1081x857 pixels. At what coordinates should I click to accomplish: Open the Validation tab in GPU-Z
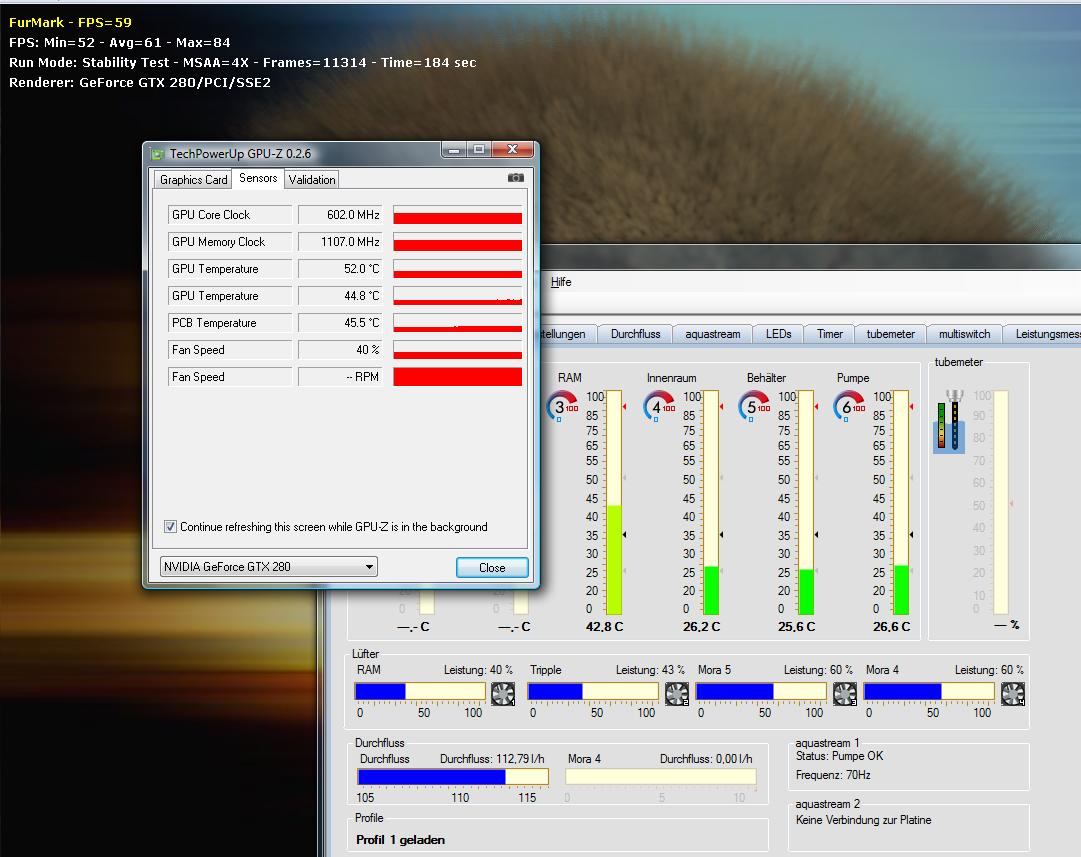(x=312, y=179)
